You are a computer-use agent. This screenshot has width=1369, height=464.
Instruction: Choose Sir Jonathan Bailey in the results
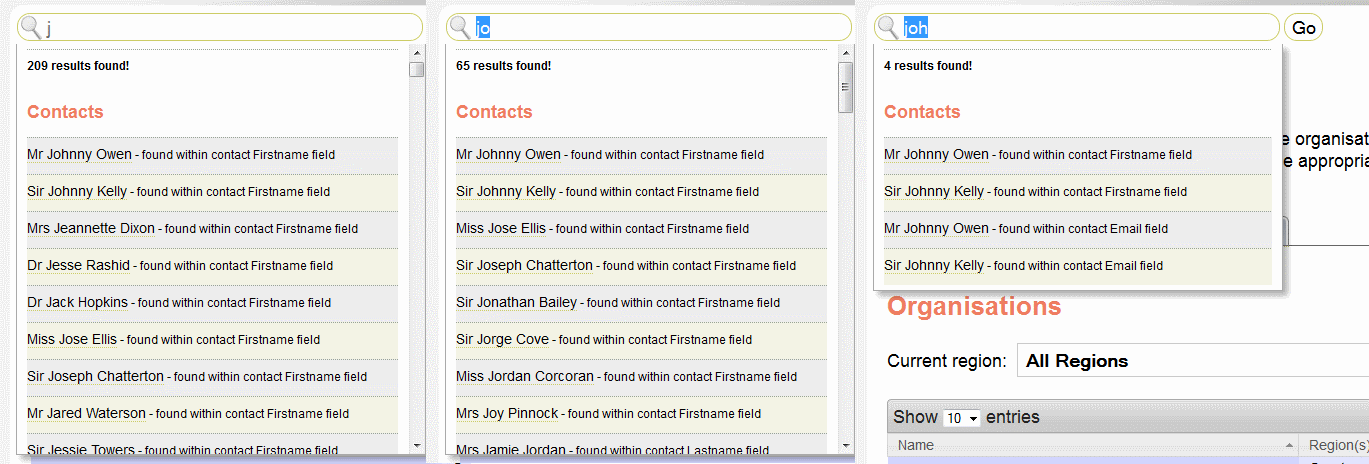pyautogui.click(x=516, y=303)
